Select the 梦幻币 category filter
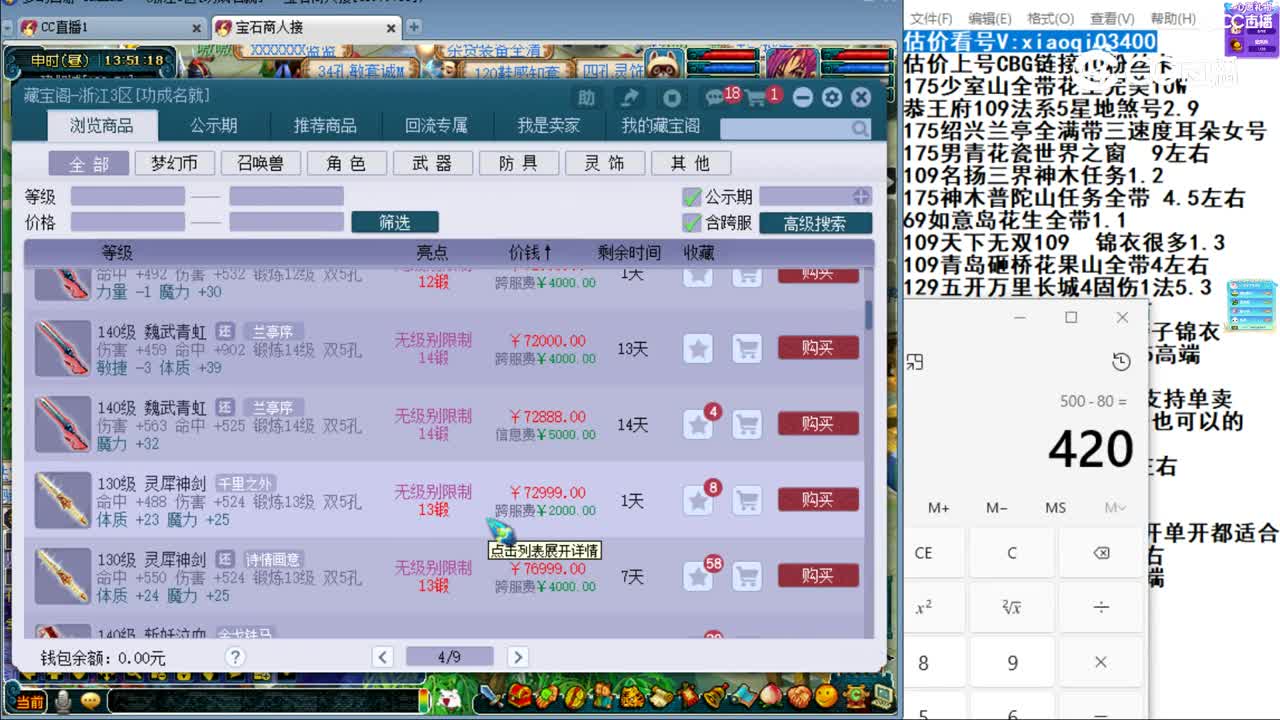The height and width of the screenshot is (720, 1280). click(x=174, y=163)
